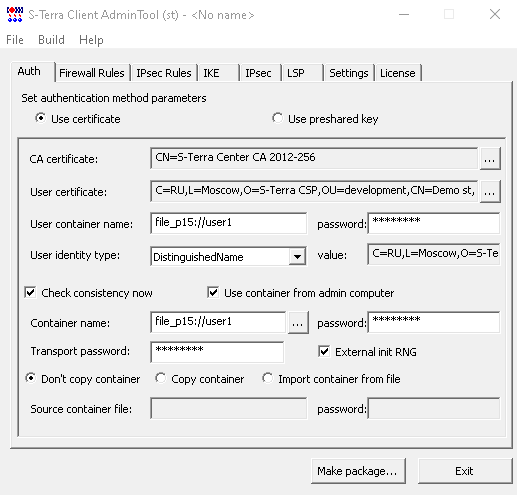Open the Help menu
Viewport: 517px width, 495px height.
[x=91, y=40]
